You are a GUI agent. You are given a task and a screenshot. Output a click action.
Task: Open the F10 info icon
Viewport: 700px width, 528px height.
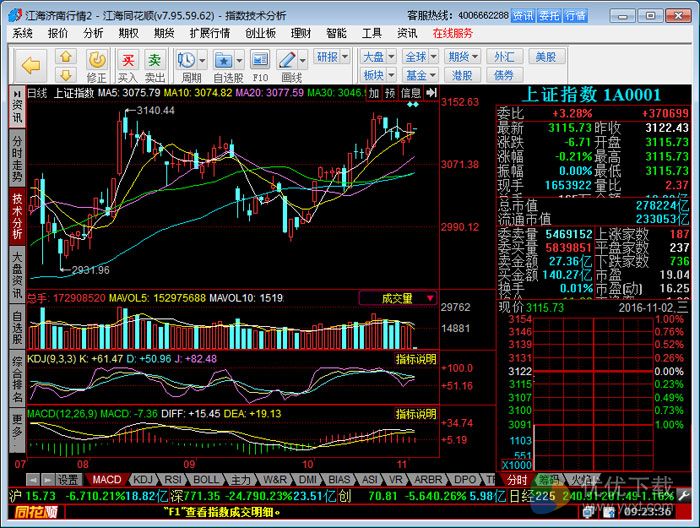pos(260,60)
